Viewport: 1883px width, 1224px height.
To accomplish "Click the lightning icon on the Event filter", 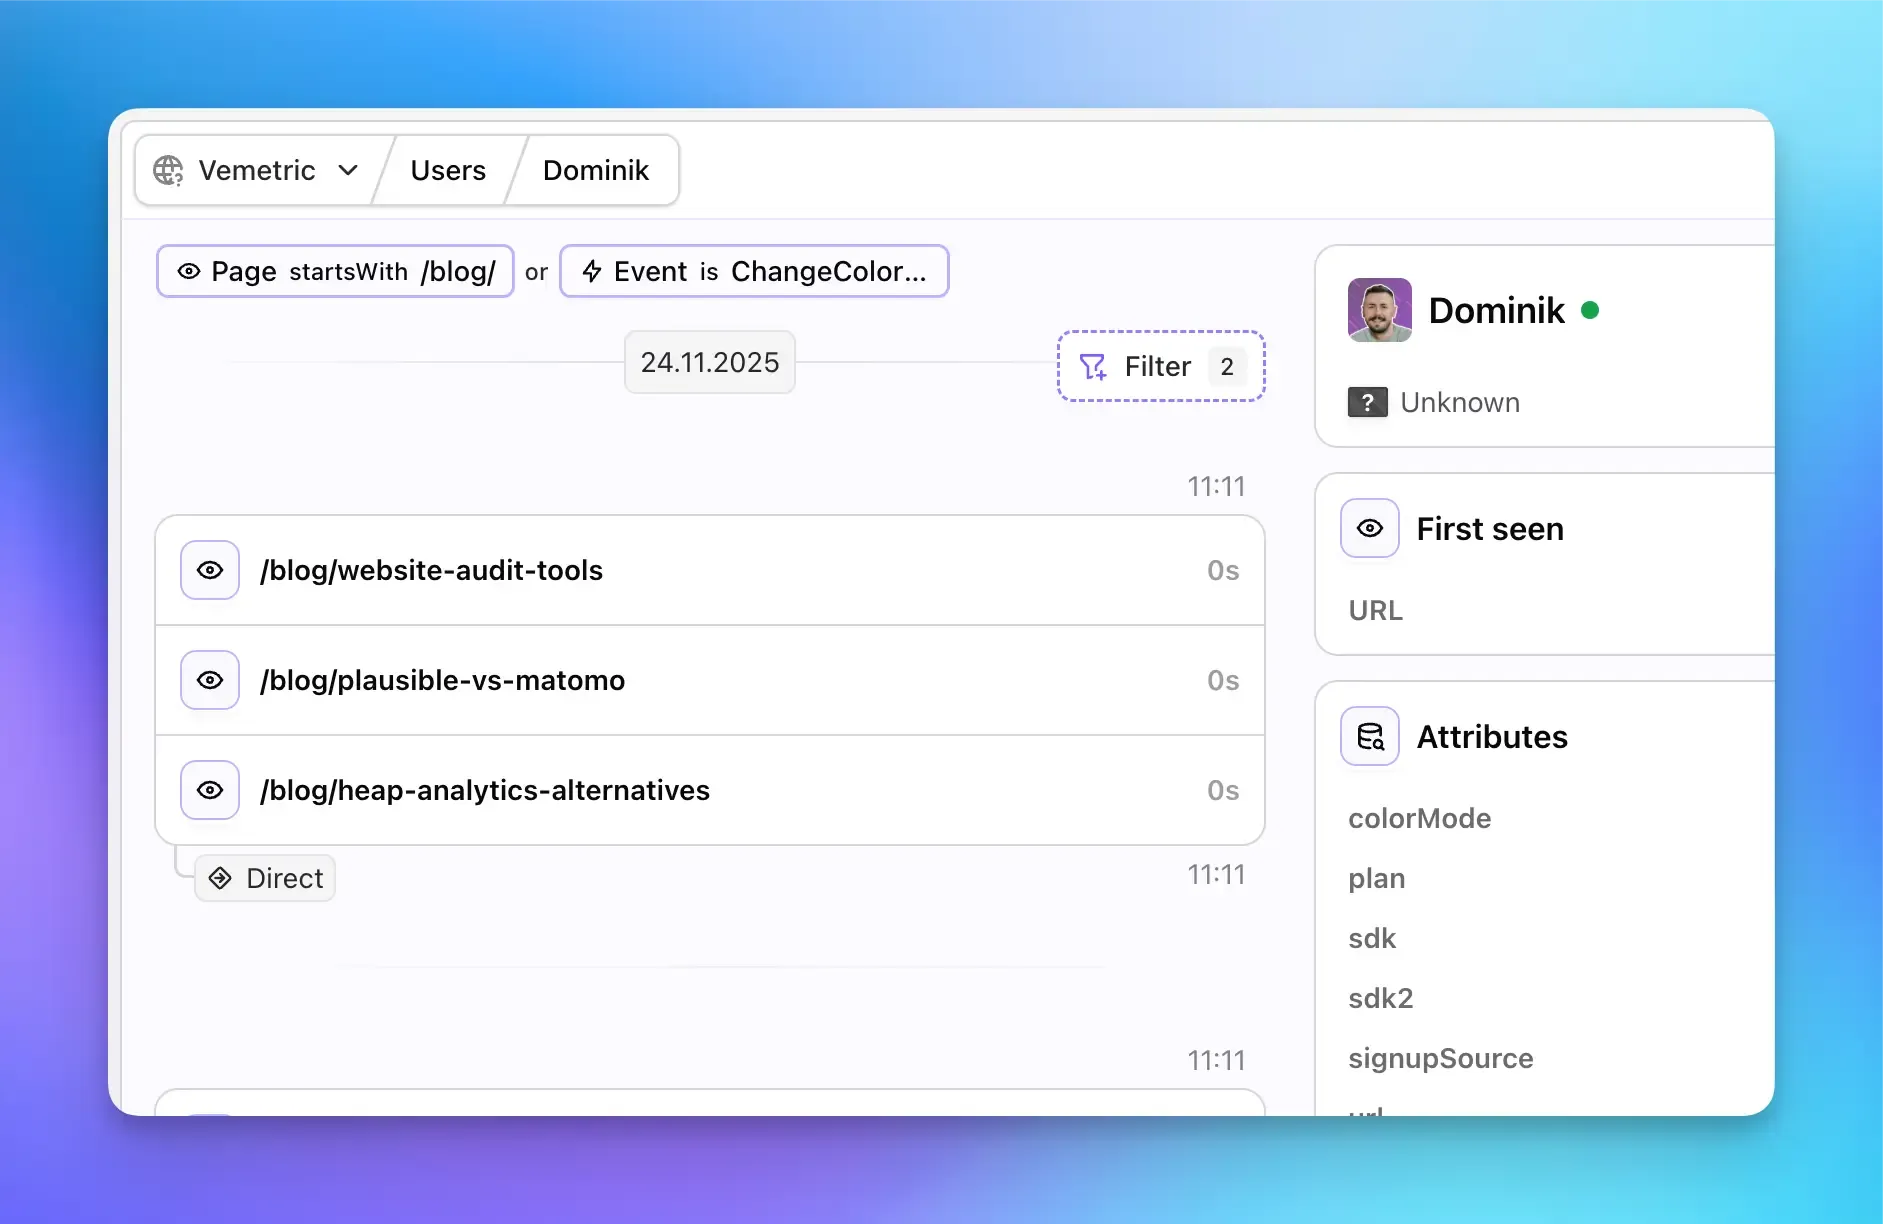I will tap(592, 271).
